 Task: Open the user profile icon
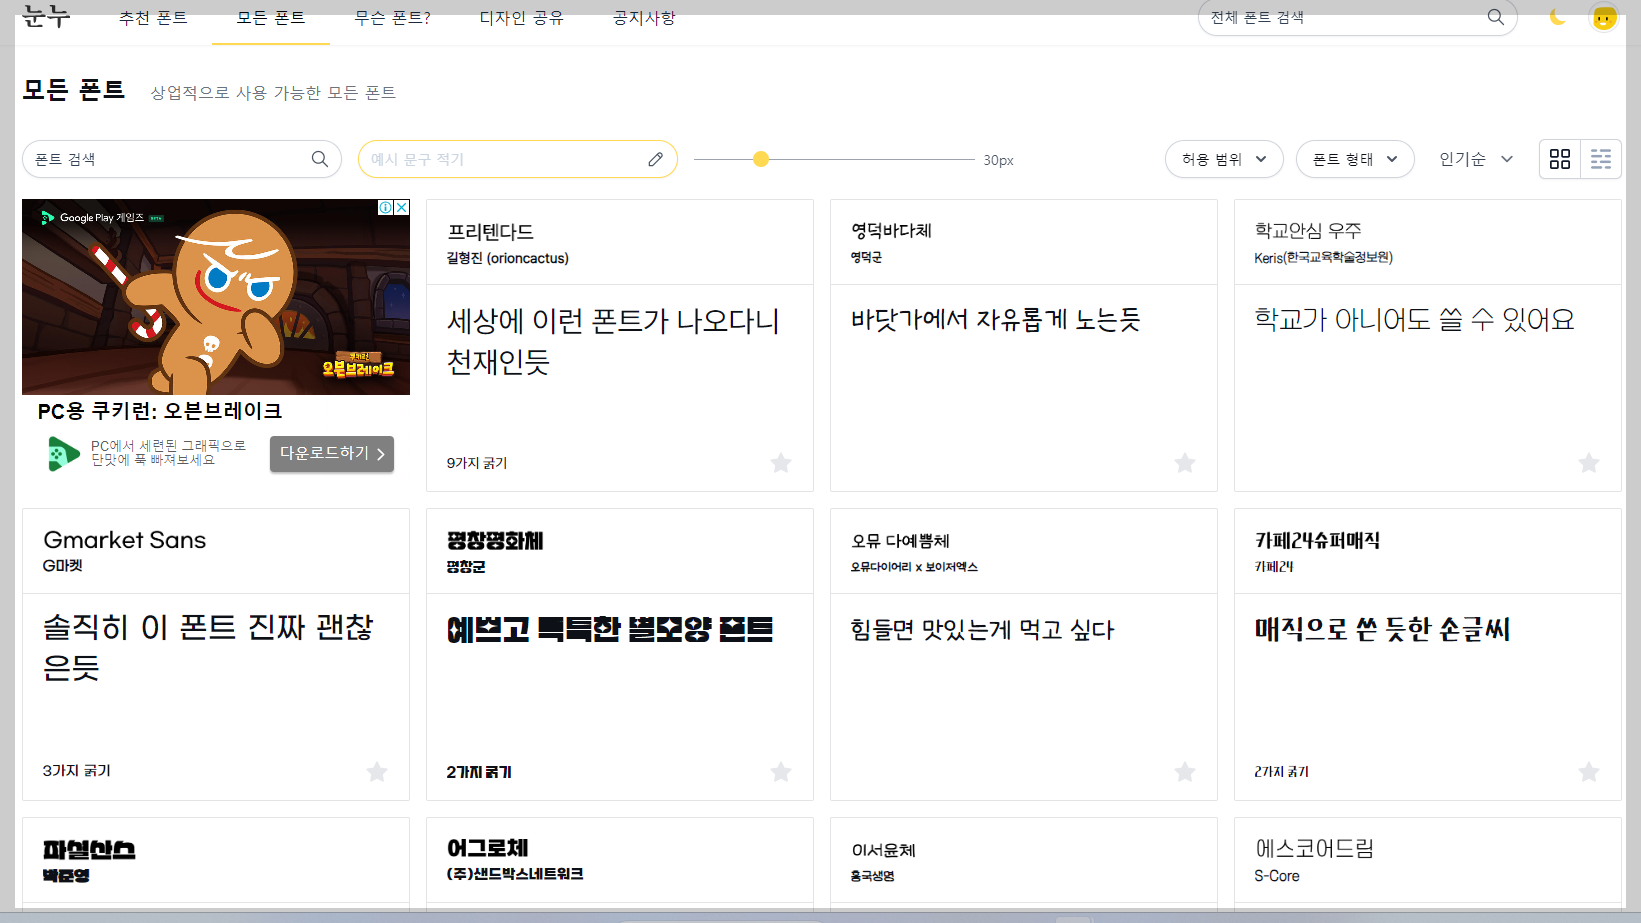(x=1604, y=17)
